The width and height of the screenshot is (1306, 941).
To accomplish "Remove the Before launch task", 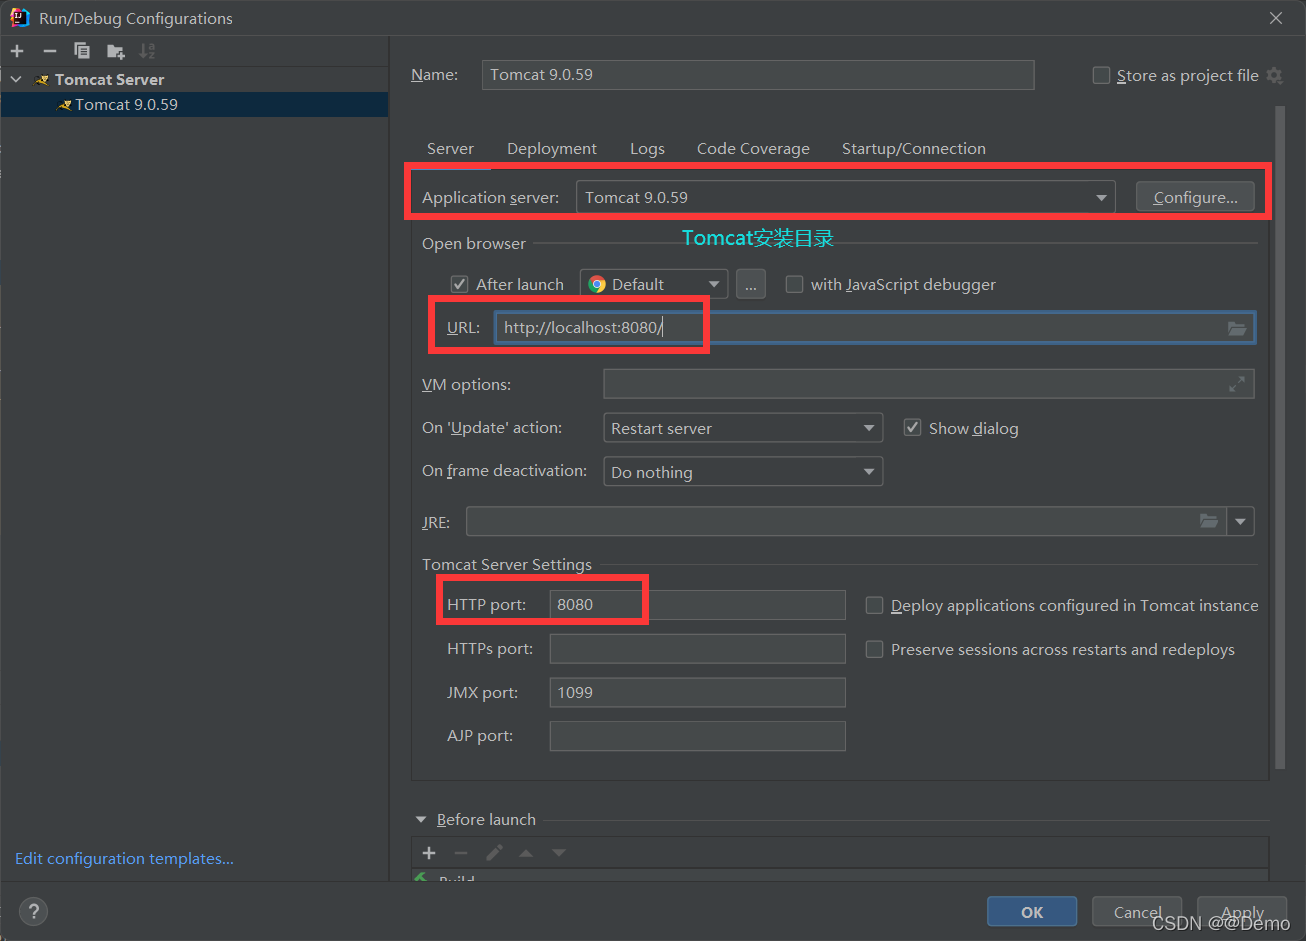I will pyautogui.click(x=461, y=853).
